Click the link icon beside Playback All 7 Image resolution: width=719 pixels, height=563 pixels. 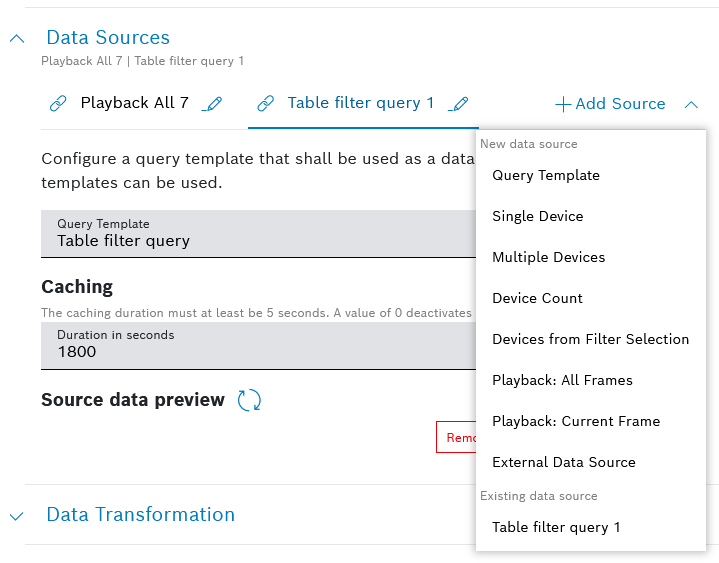[58, 103]
